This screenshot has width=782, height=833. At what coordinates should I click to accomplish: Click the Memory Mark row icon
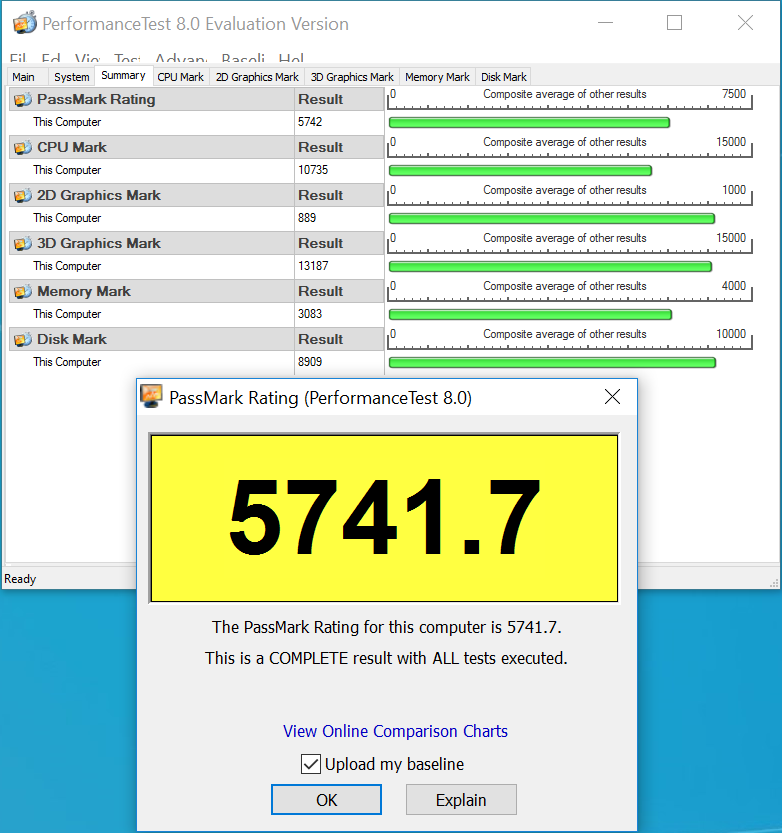click(x=23, y=291)
